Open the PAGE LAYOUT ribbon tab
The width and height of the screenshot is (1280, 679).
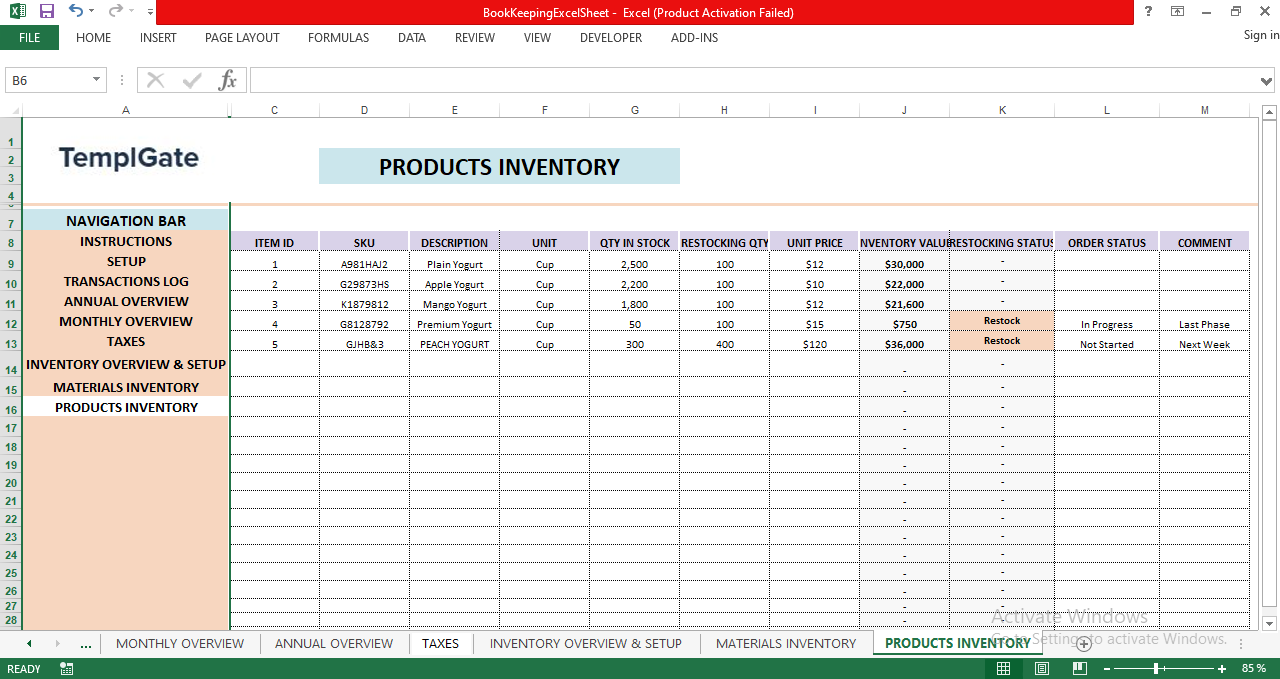pyautogui.click(x=242, y=38)
